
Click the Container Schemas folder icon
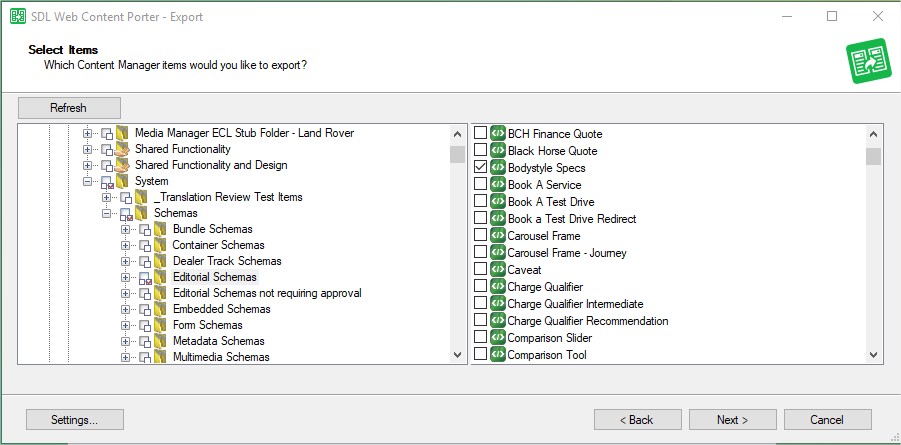160,245
